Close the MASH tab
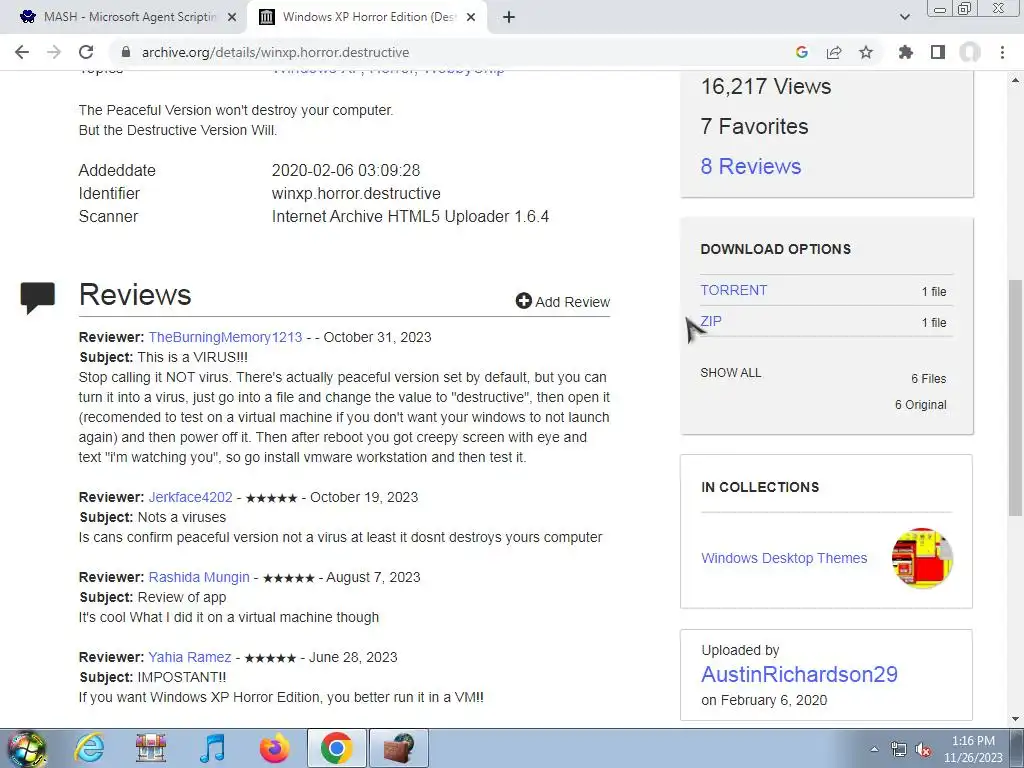The height and width of the screenshot is (768, 1024). click(x=231, y=17)
